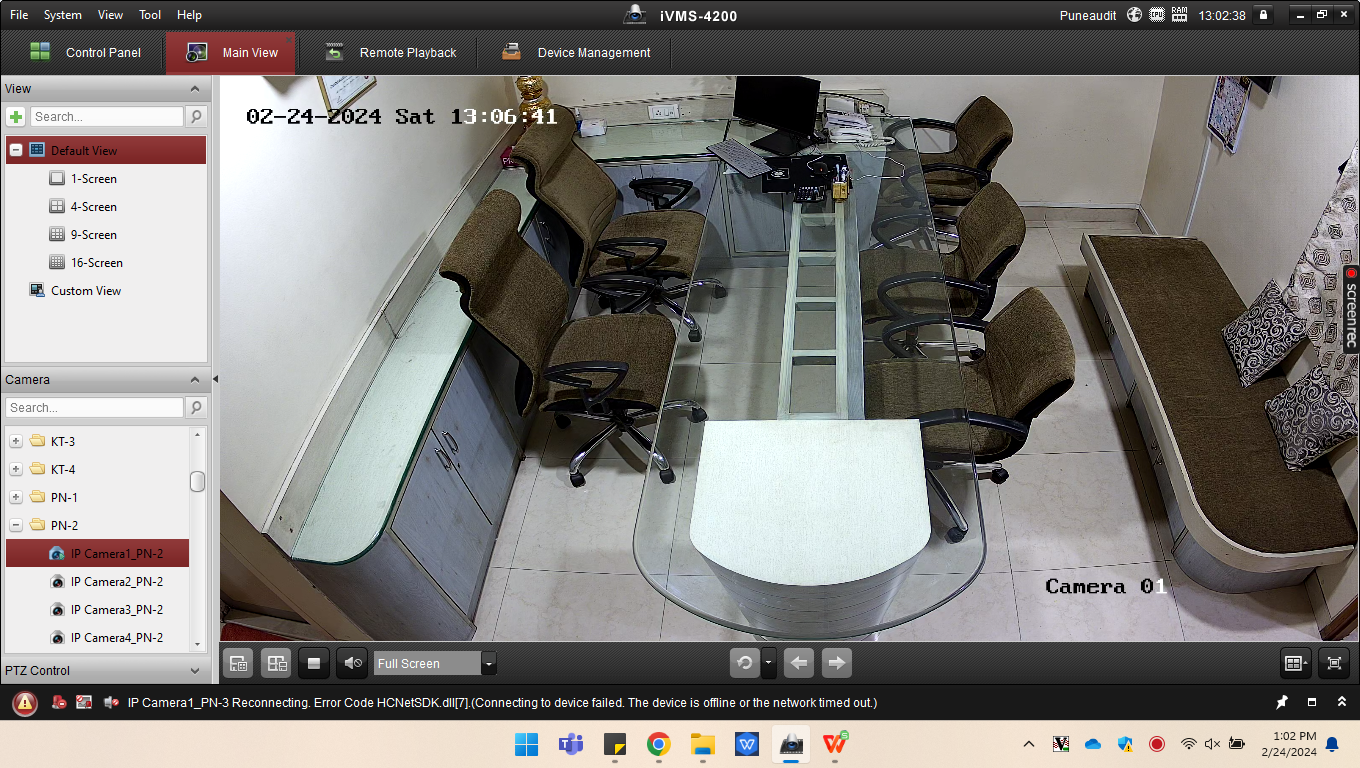Click the auto-switch cycle refresh icon
The image size is (1360, 768).
click(x=745, y=662)
